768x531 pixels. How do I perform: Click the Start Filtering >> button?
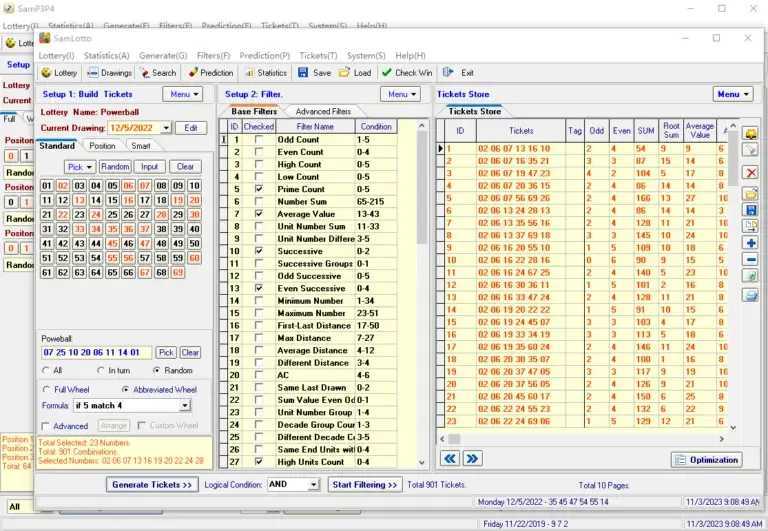pyautogui.click(x=365, y=484)
